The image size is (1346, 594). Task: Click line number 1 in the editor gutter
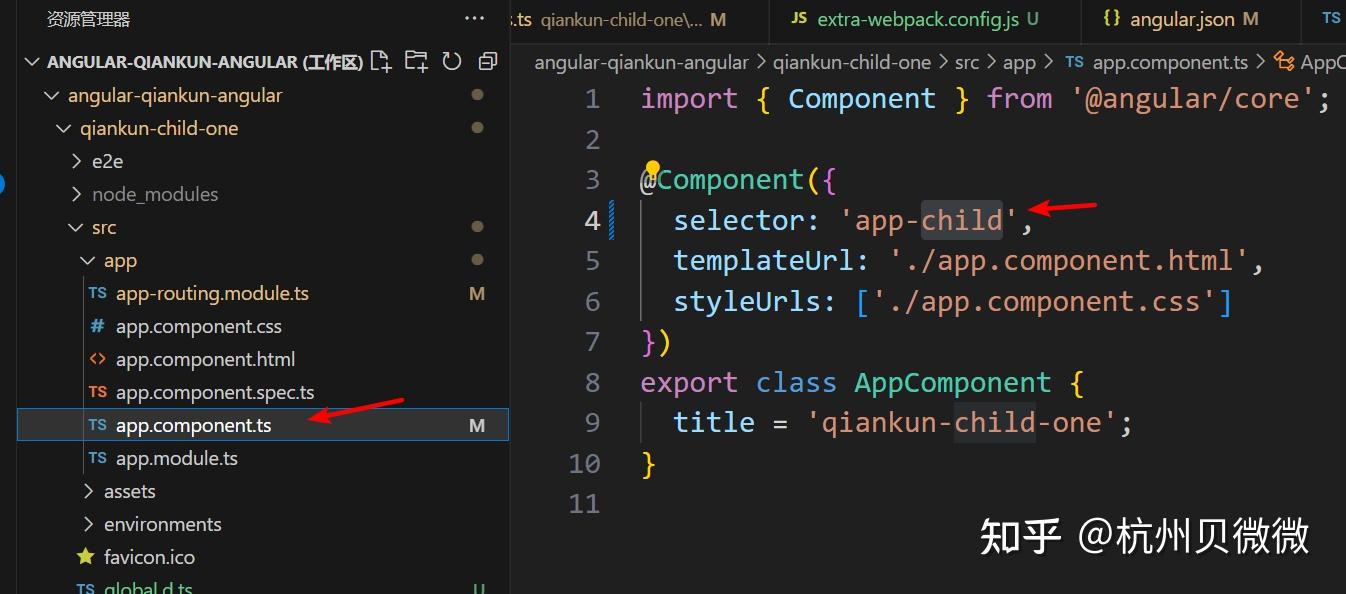tap(591, 99)
